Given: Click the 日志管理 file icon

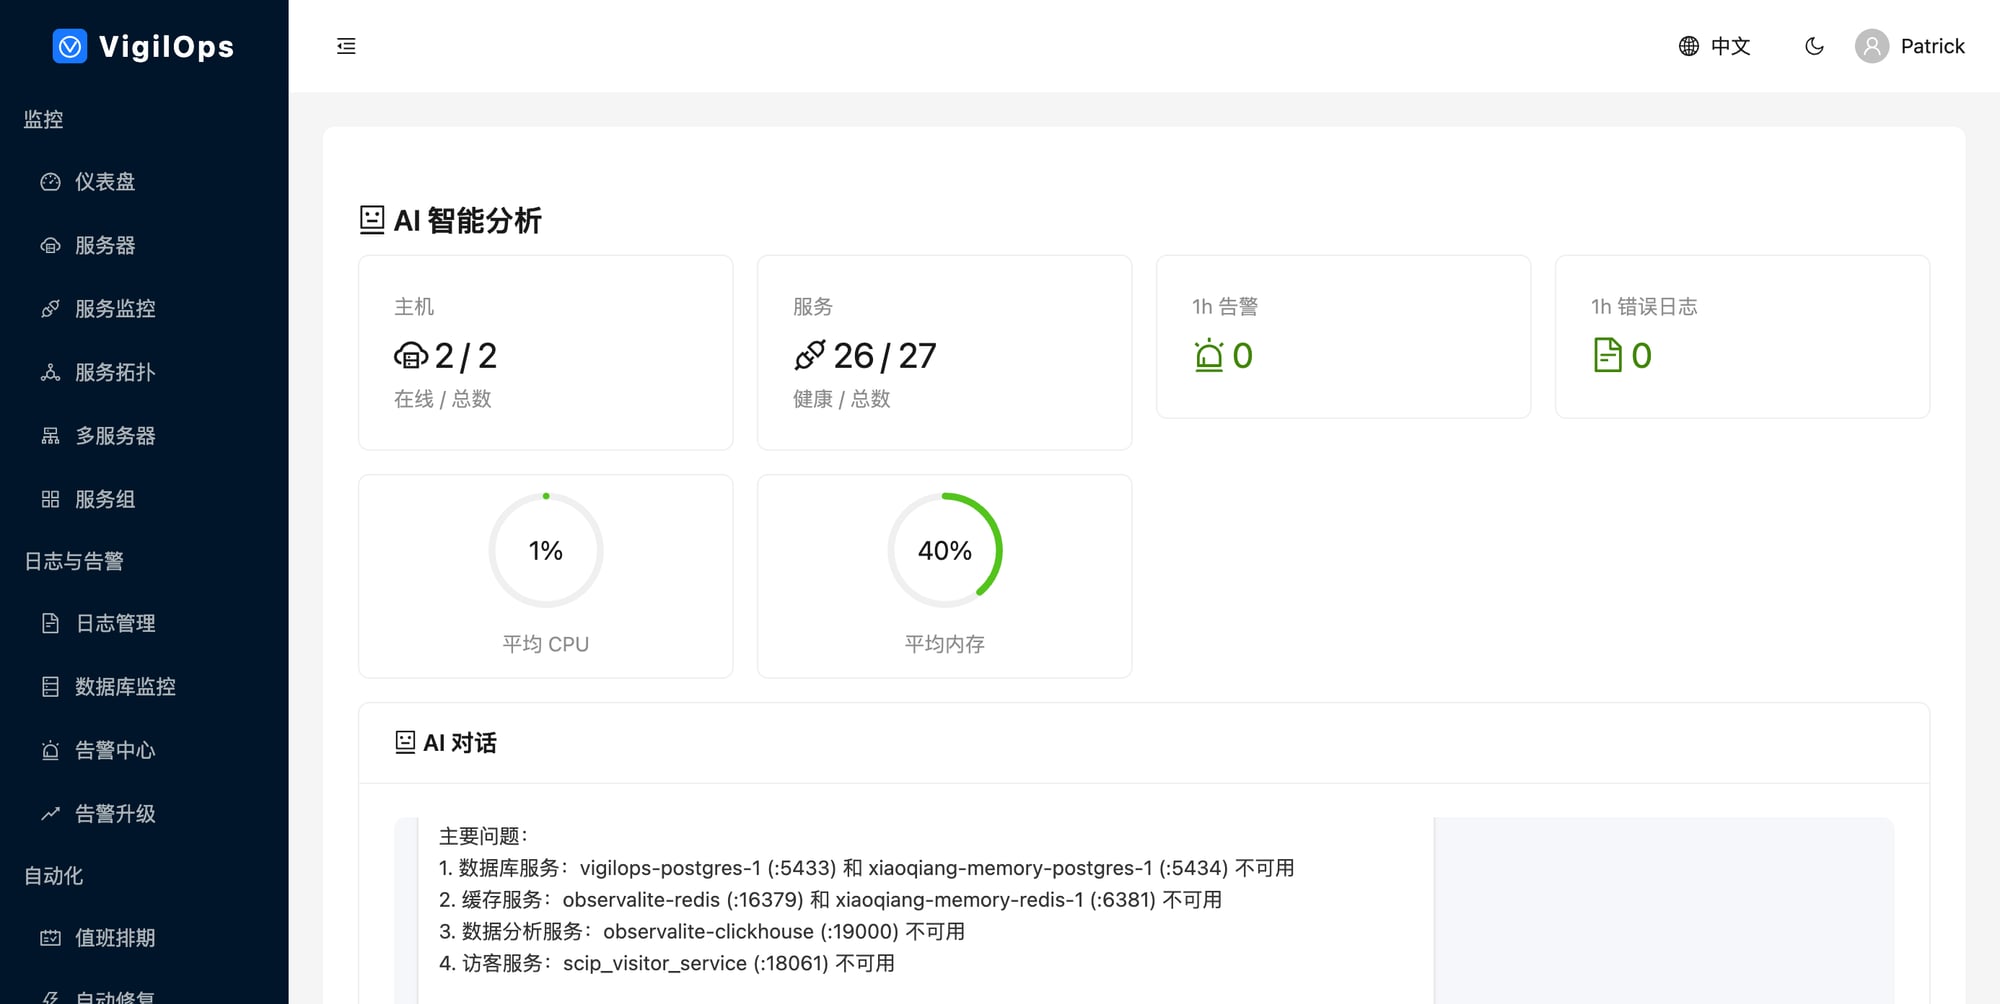Looking at the screenshot, I should [50, 623].
